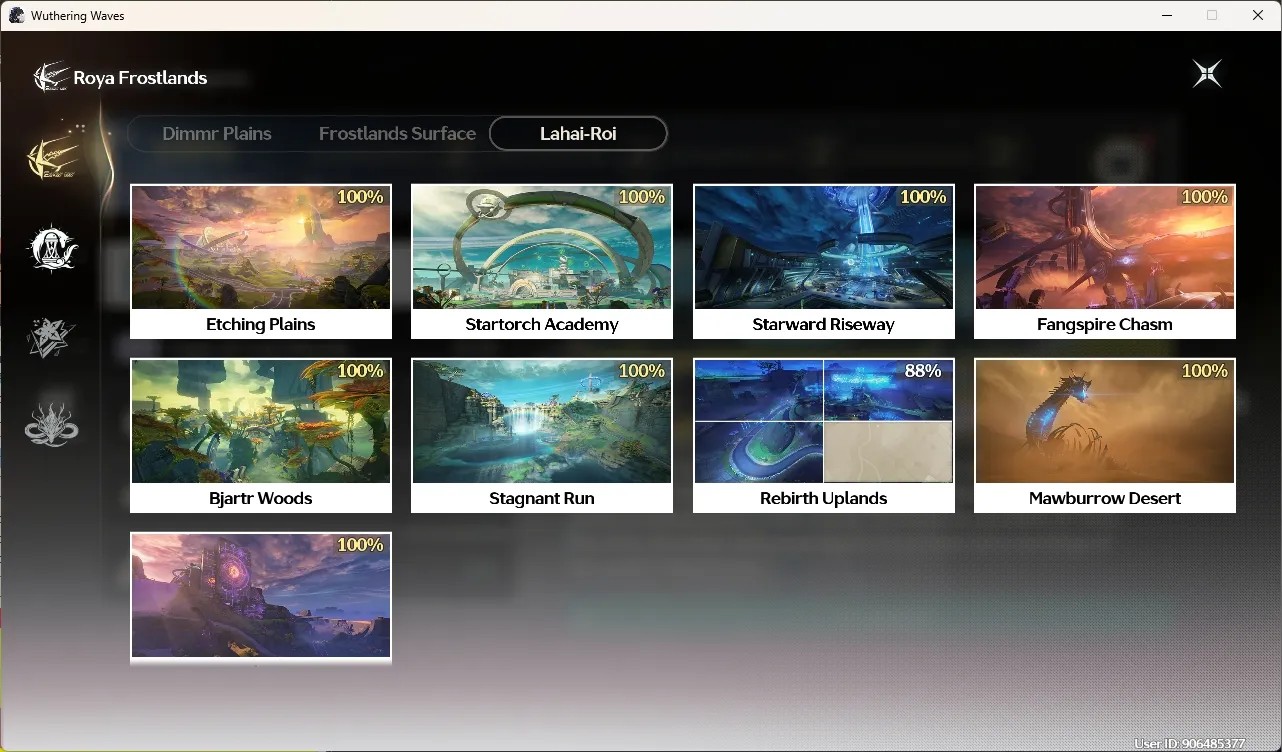The height and width of the screenshot is (752, 1282).
Task: Open the round hourglass-crest region in sidebar
Action: tap(52, 247)
